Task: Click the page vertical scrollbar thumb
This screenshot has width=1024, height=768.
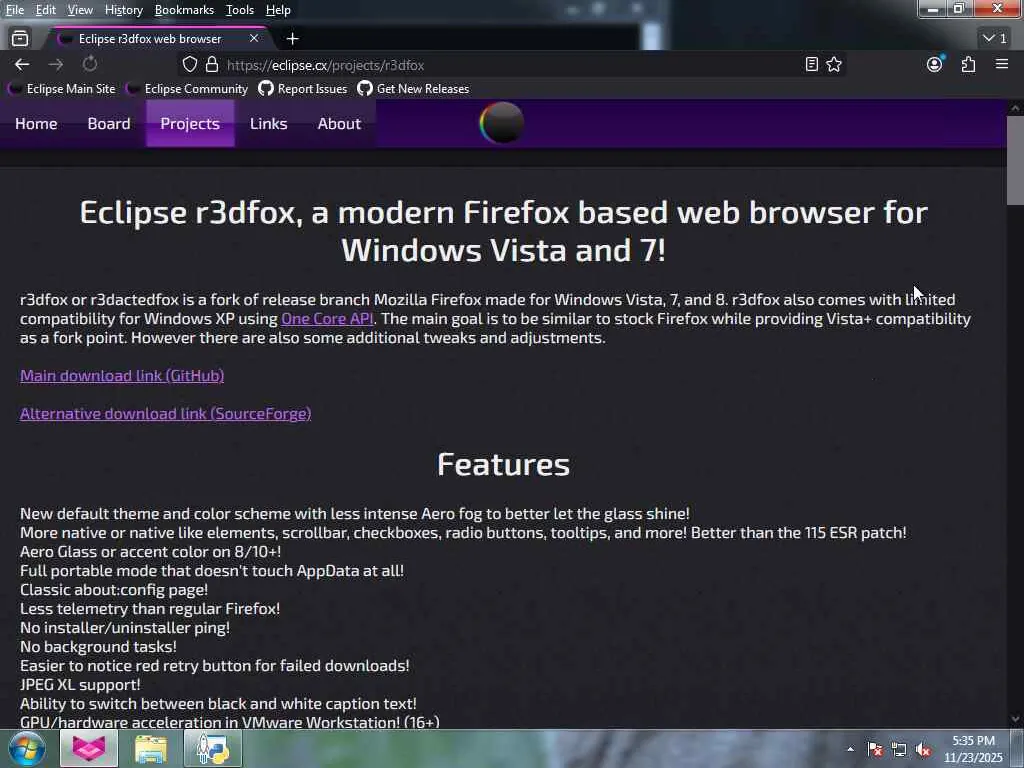Action: (x=1015, y=161)
